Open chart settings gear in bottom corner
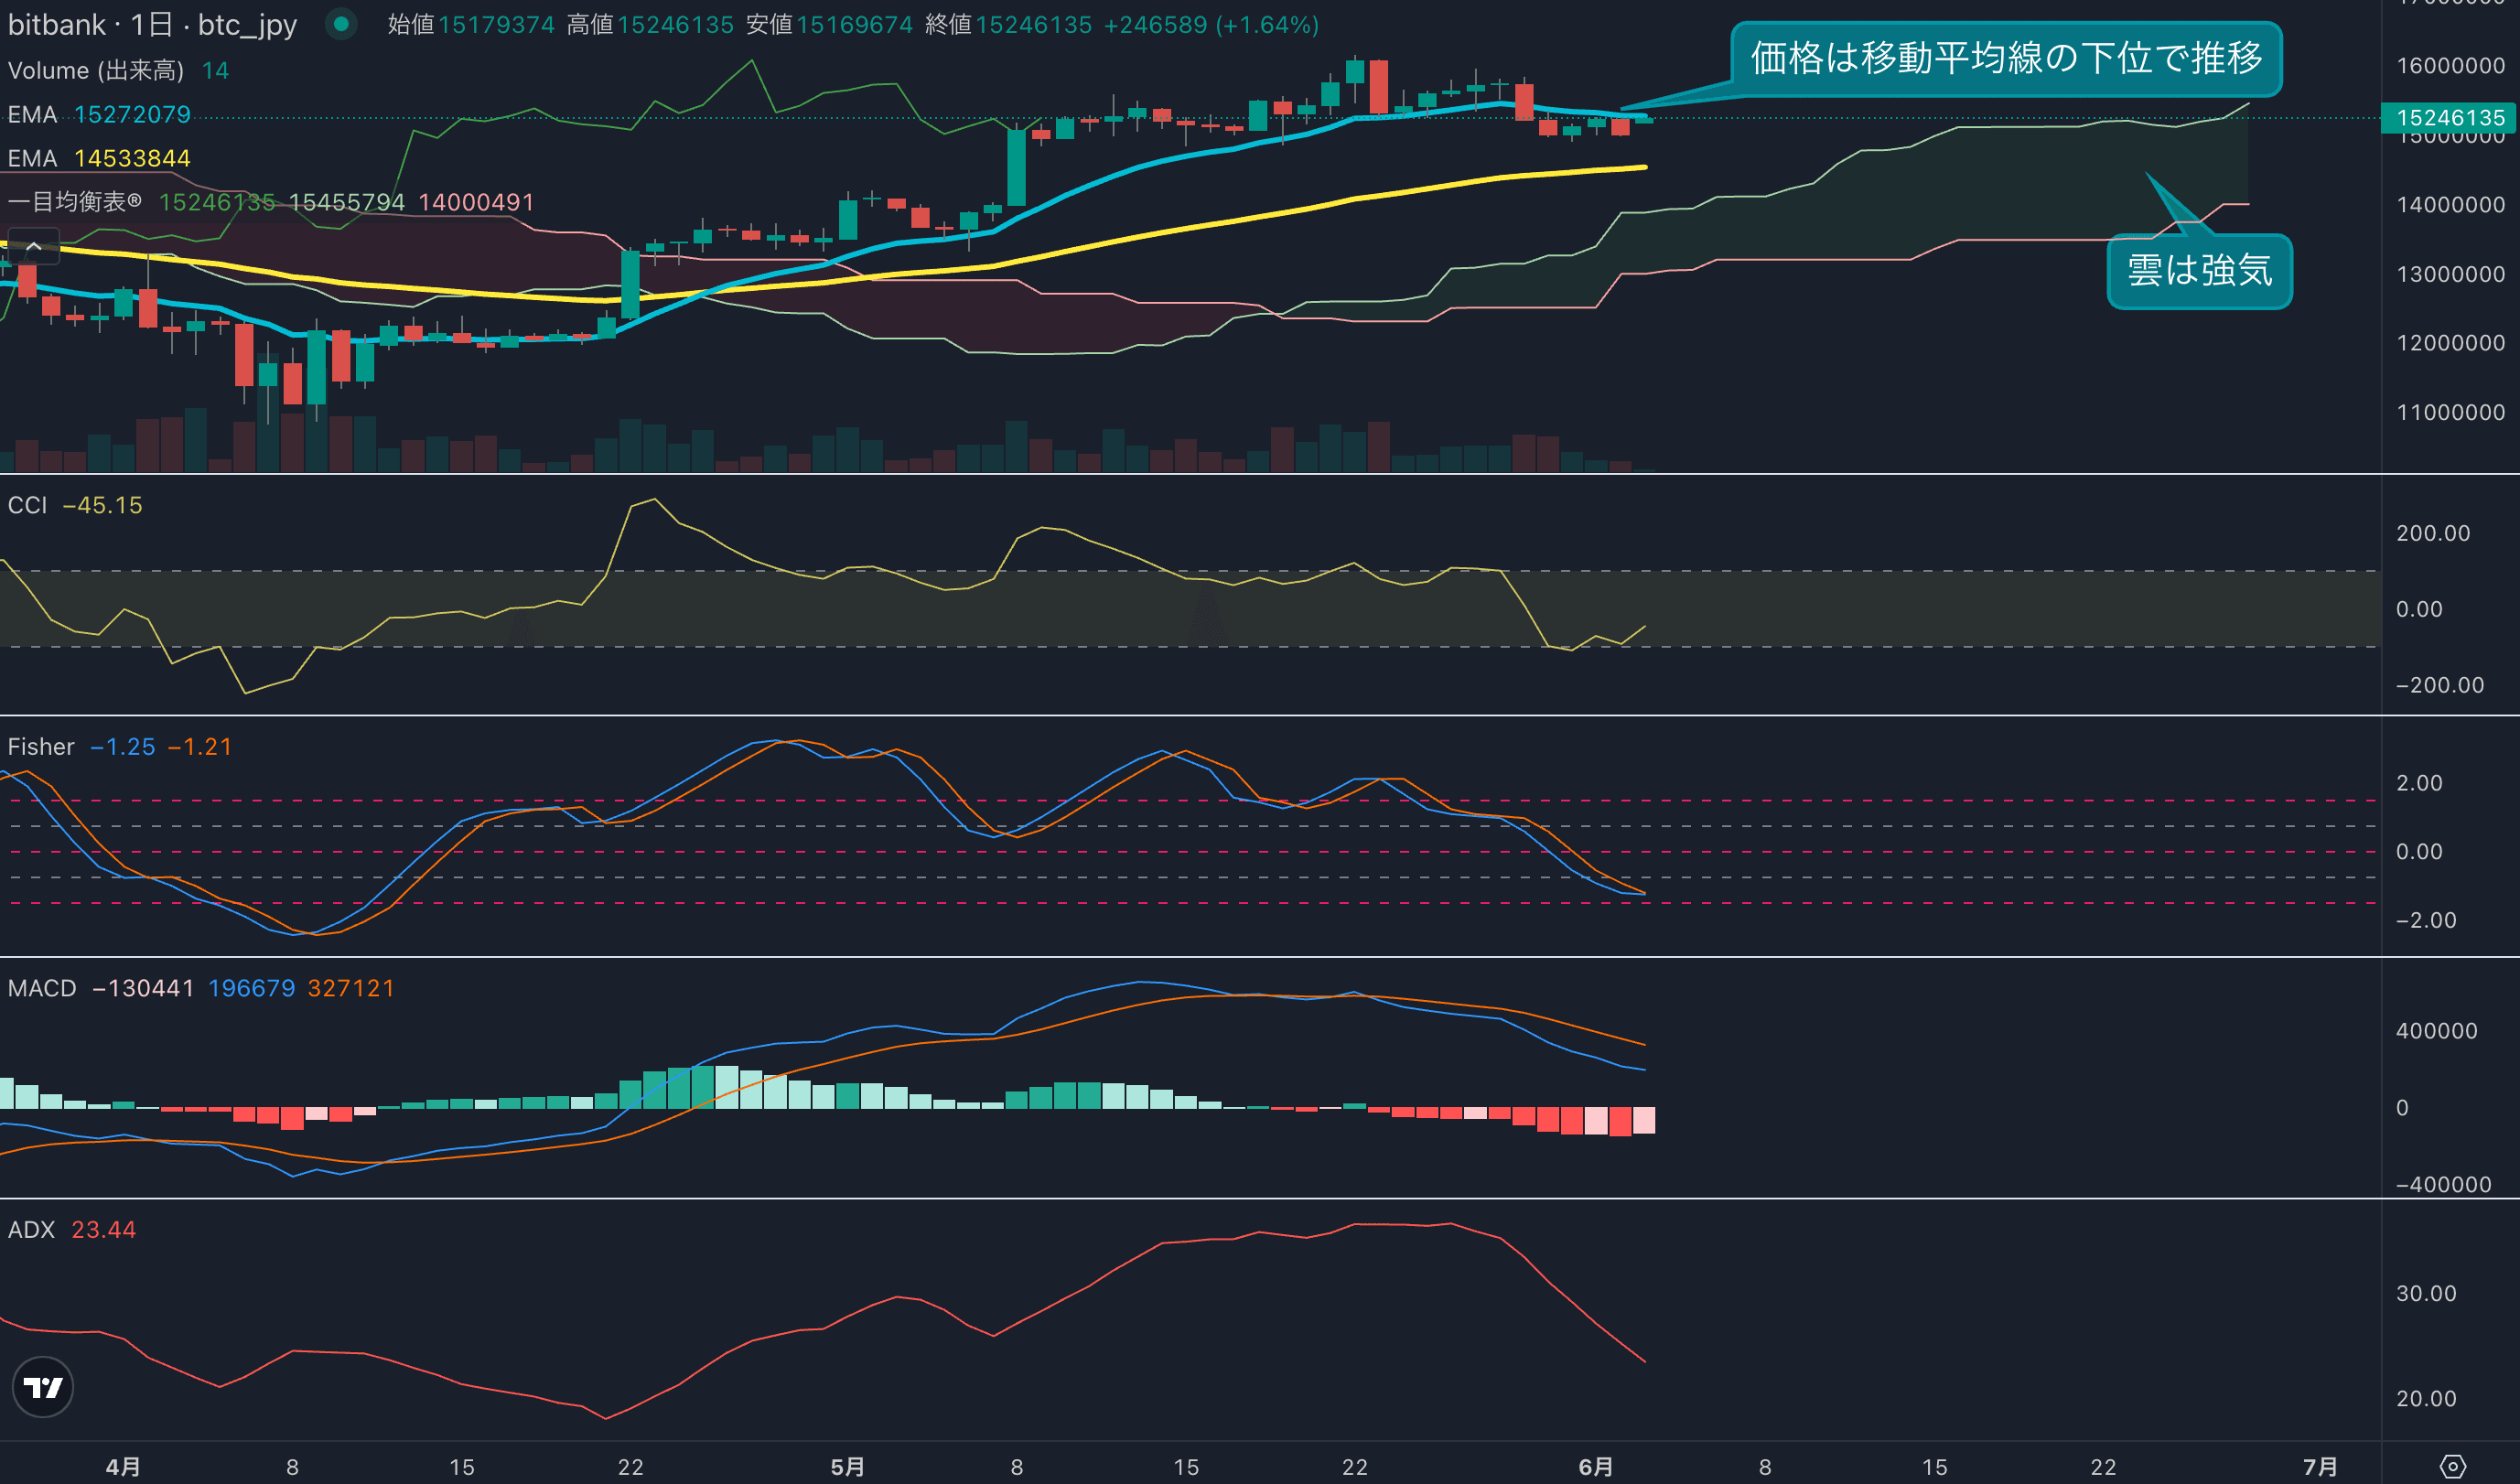Viewport: 2520px width, 1484px height. click(x=2452, y=1466)
